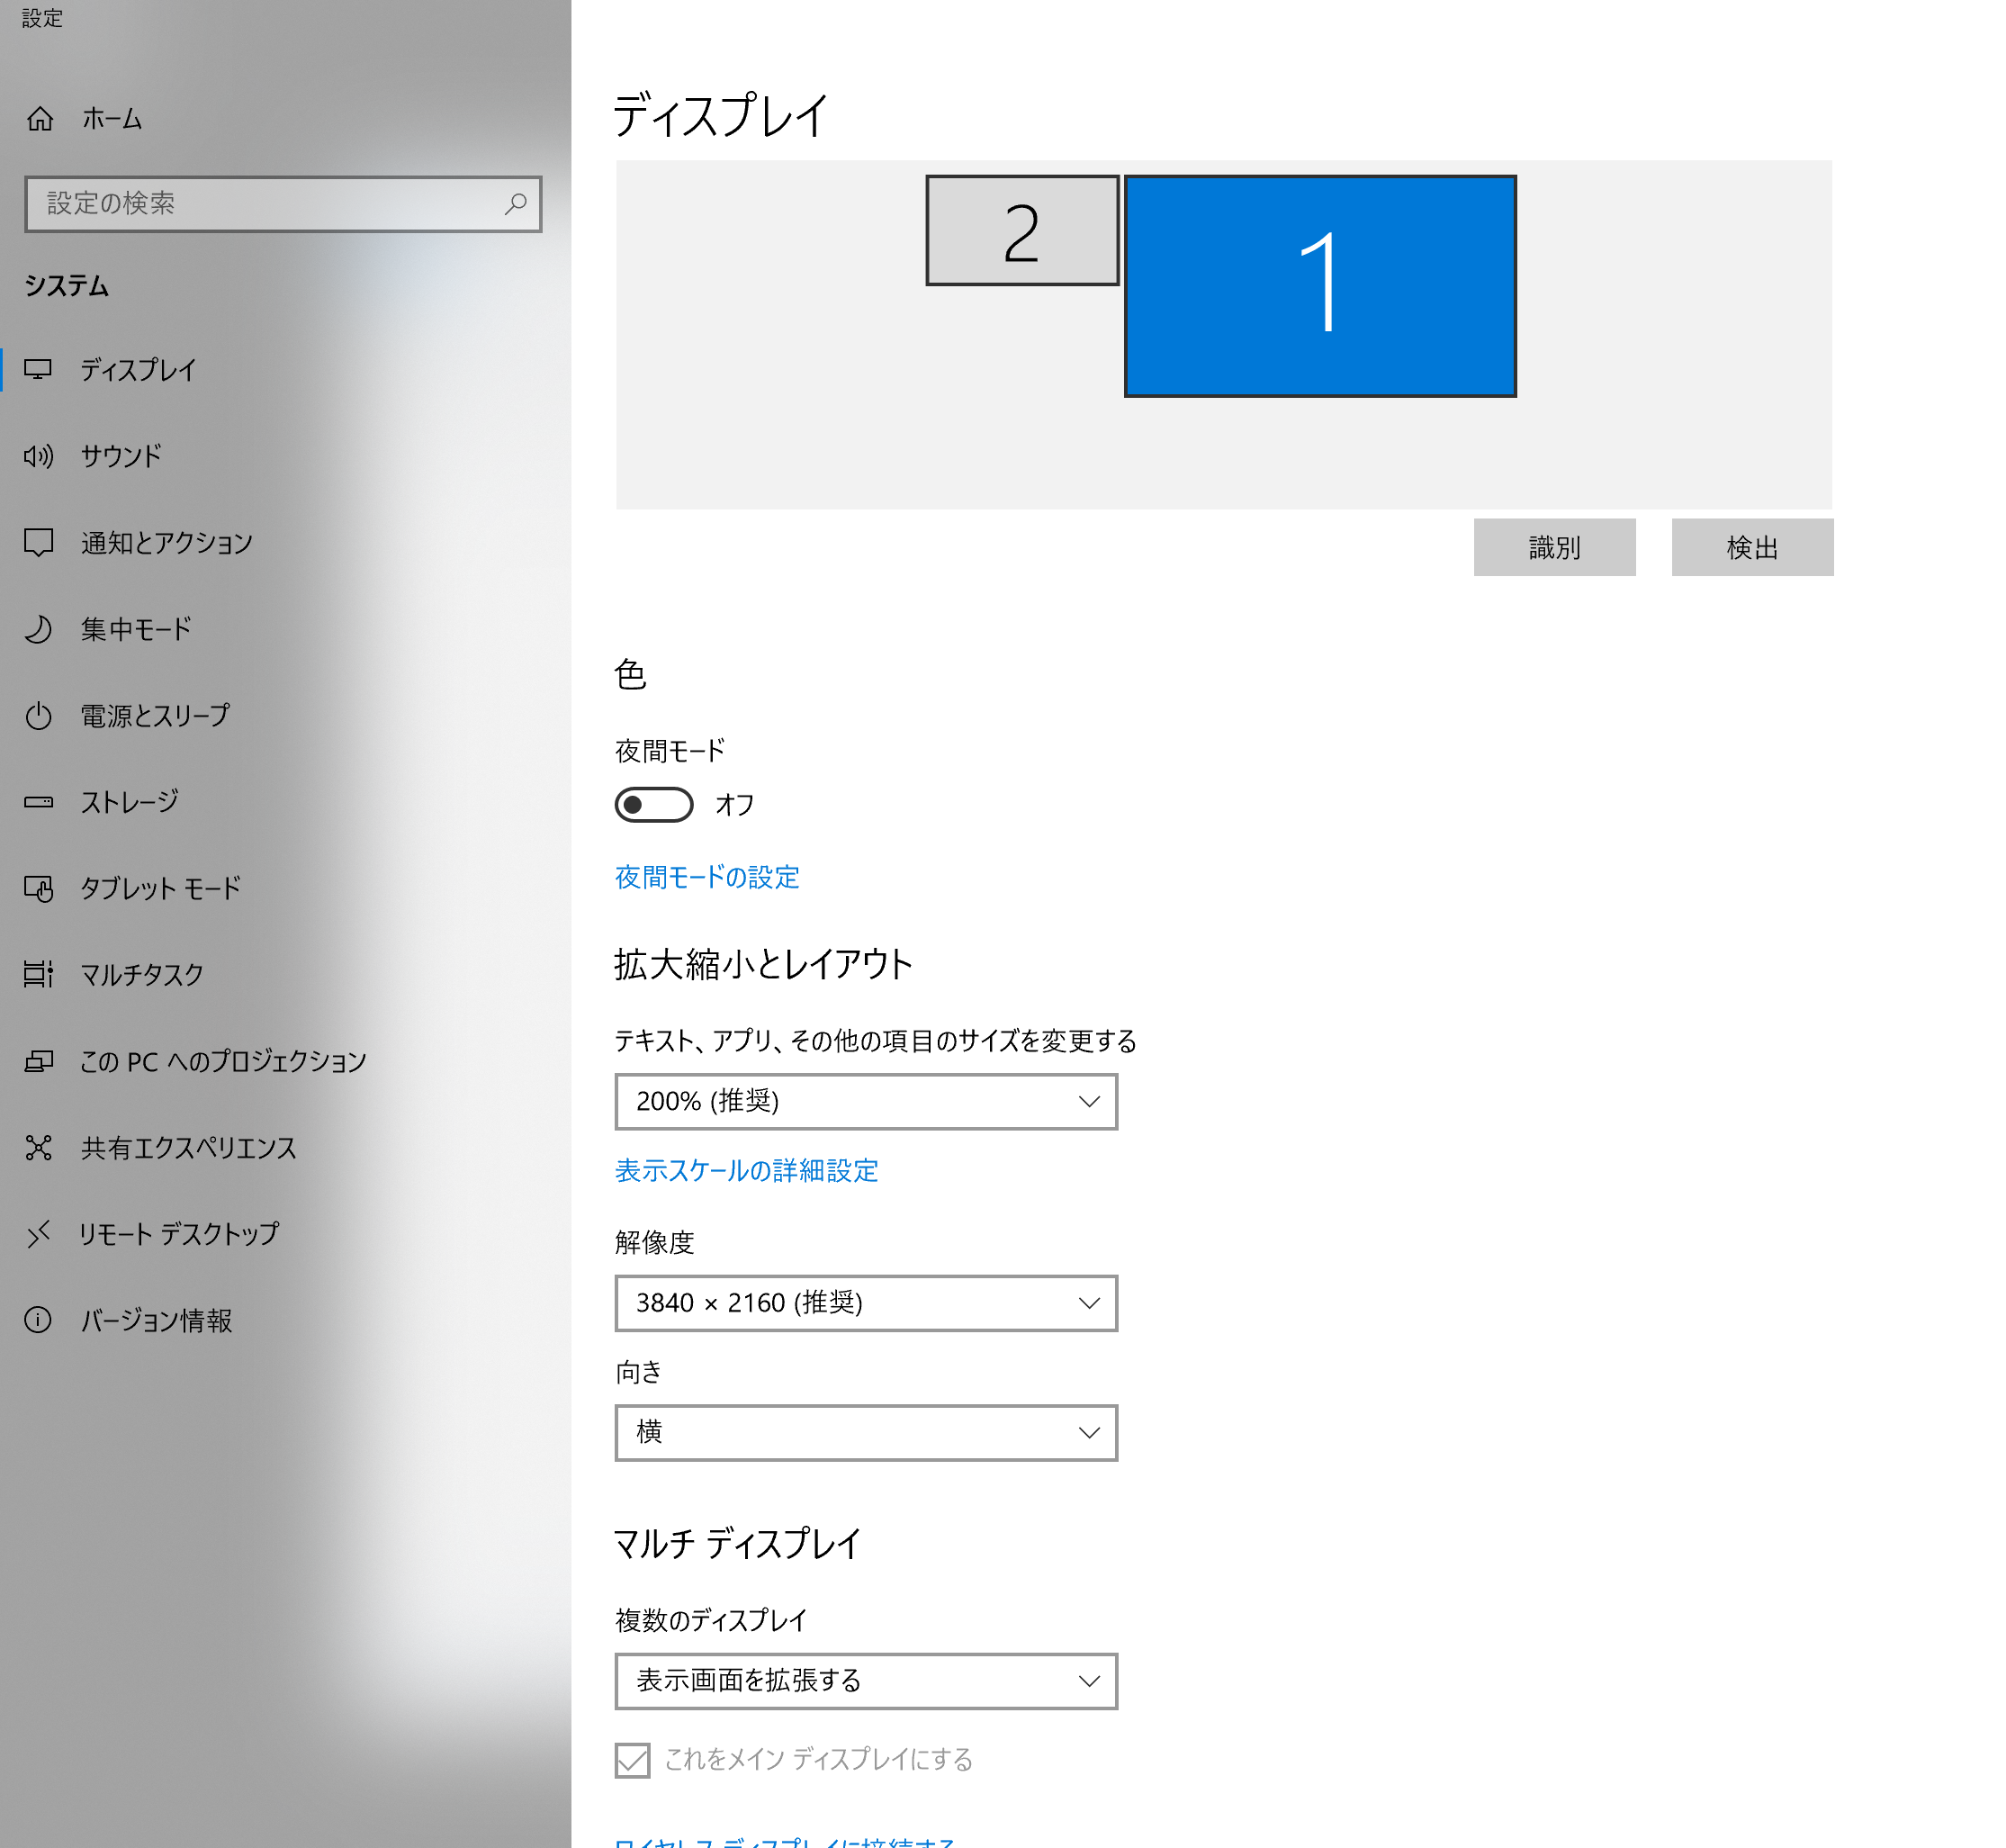Image resolution: width=2006 pixels, height=1848 pixels.
Task: Toggle the night light (夜間モード) switch
Action: tap(653, 805)
